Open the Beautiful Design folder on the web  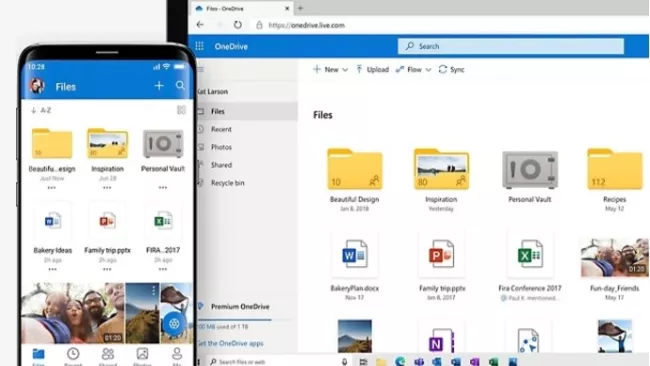[354, 170]
